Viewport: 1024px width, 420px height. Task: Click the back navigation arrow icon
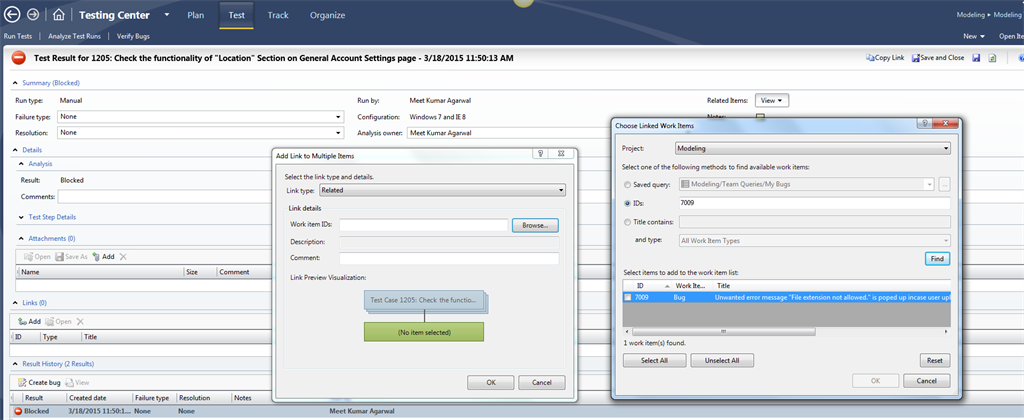pyautogui.click(x=13, y=15)
